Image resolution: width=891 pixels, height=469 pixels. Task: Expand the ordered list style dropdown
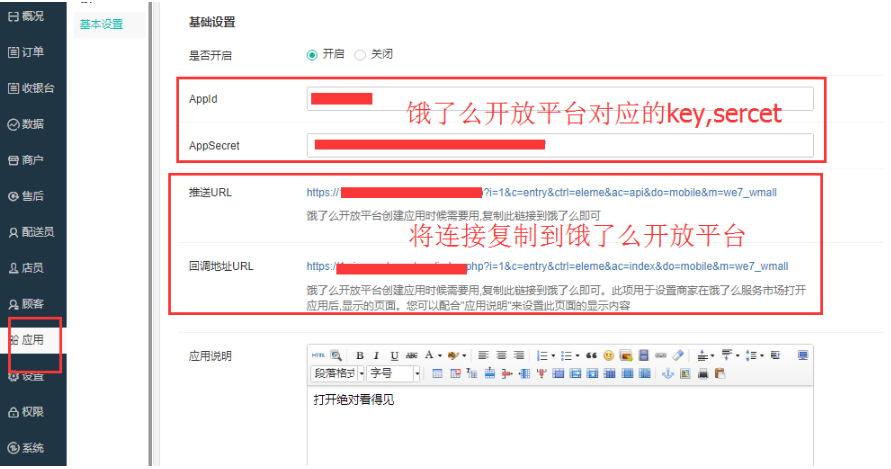click(x=553, y=356)
